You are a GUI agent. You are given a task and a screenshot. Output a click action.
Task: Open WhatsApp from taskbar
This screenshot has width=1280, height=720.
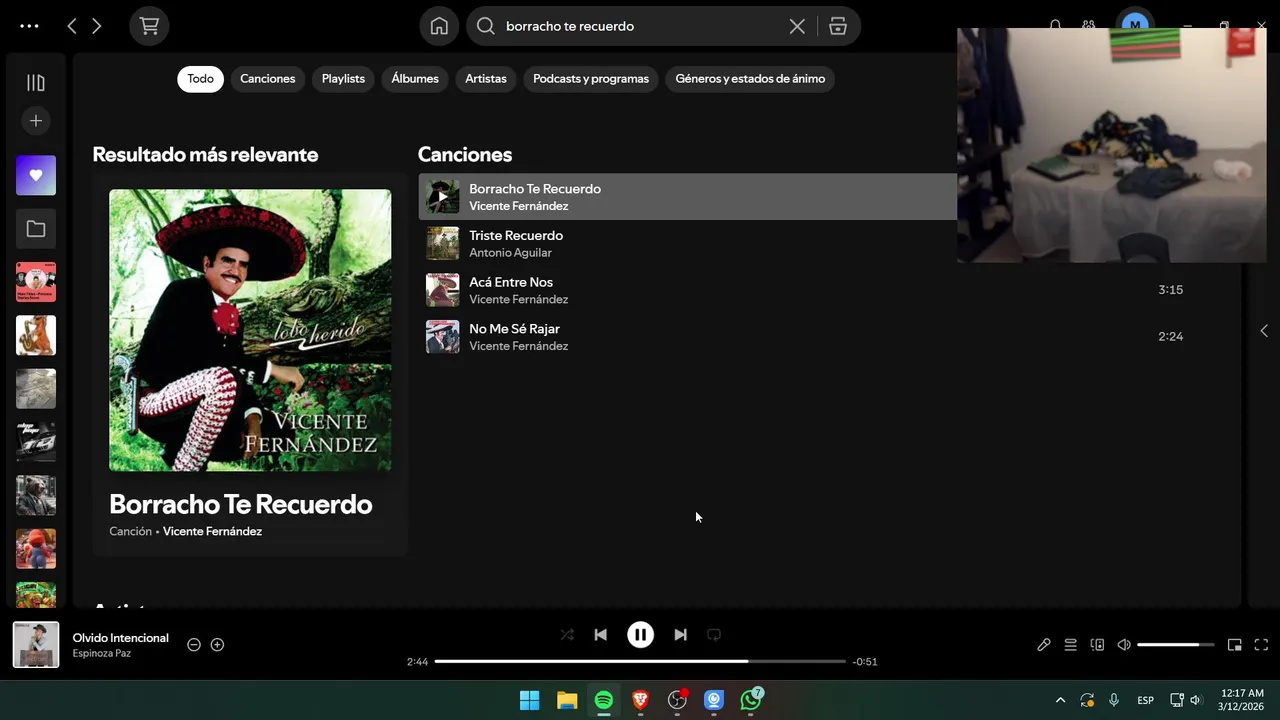pos(751,701)
